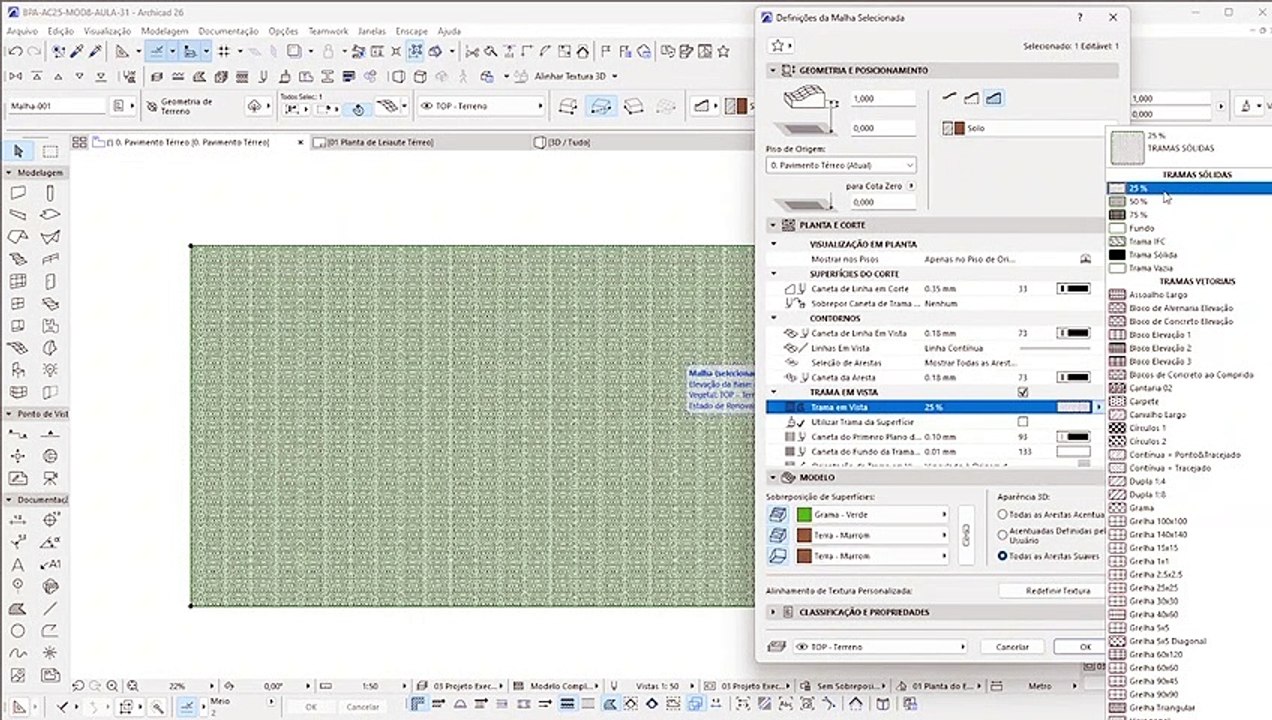Click the Text tool 'A' icon

click(x=18, y=565)
